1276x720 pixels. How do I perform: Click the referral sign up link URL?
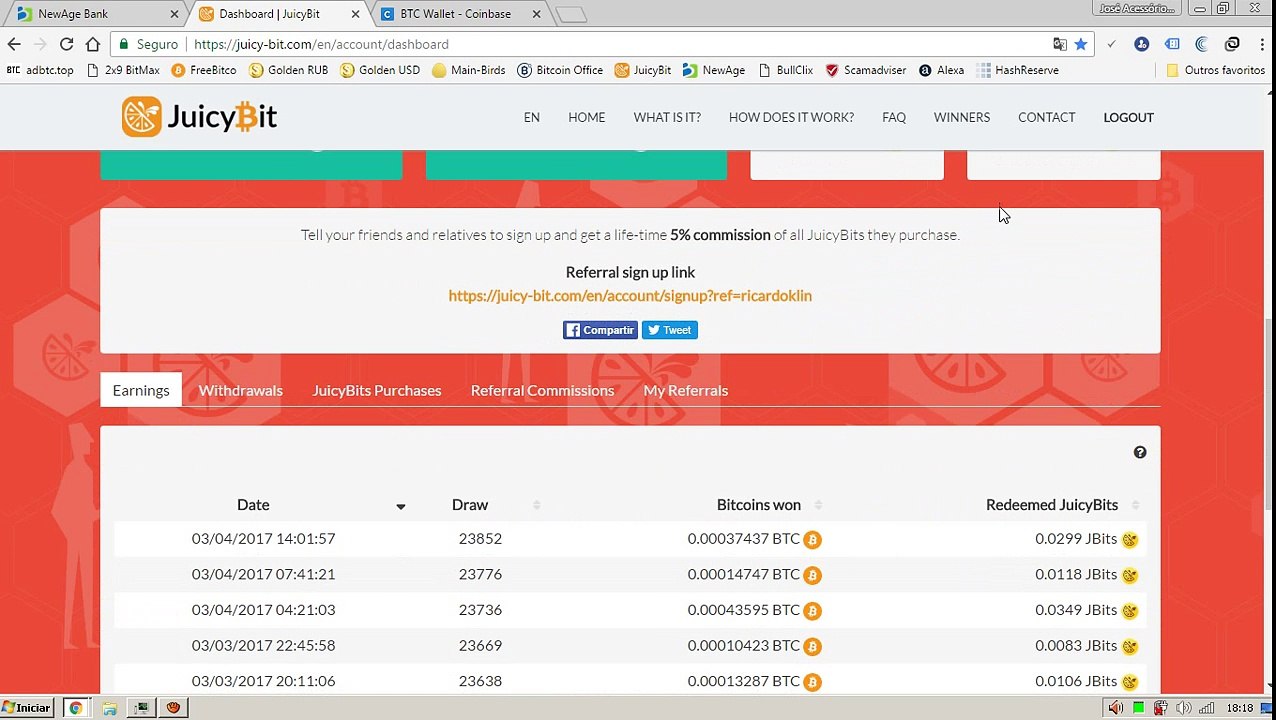pos(630,296)
